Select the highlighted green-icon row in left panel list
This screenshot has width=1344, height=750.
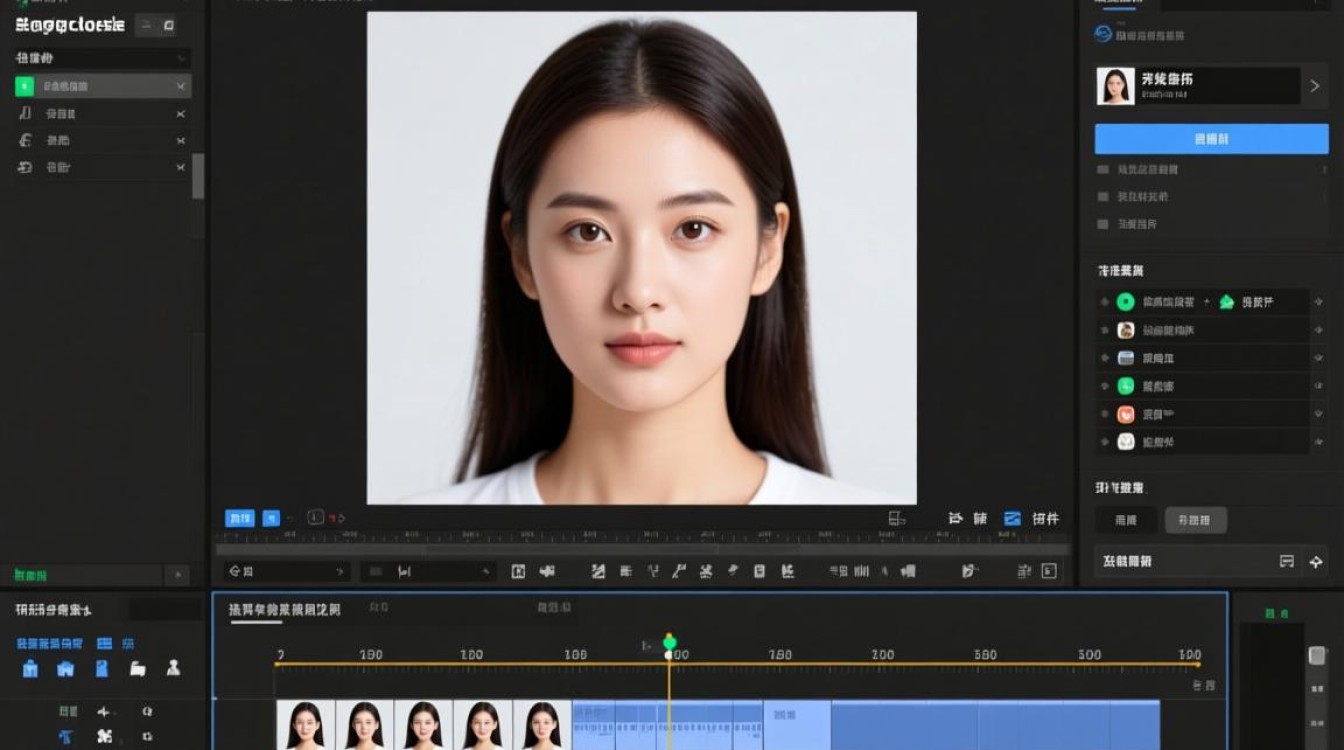pyautogui.click(x=102, y=86)
